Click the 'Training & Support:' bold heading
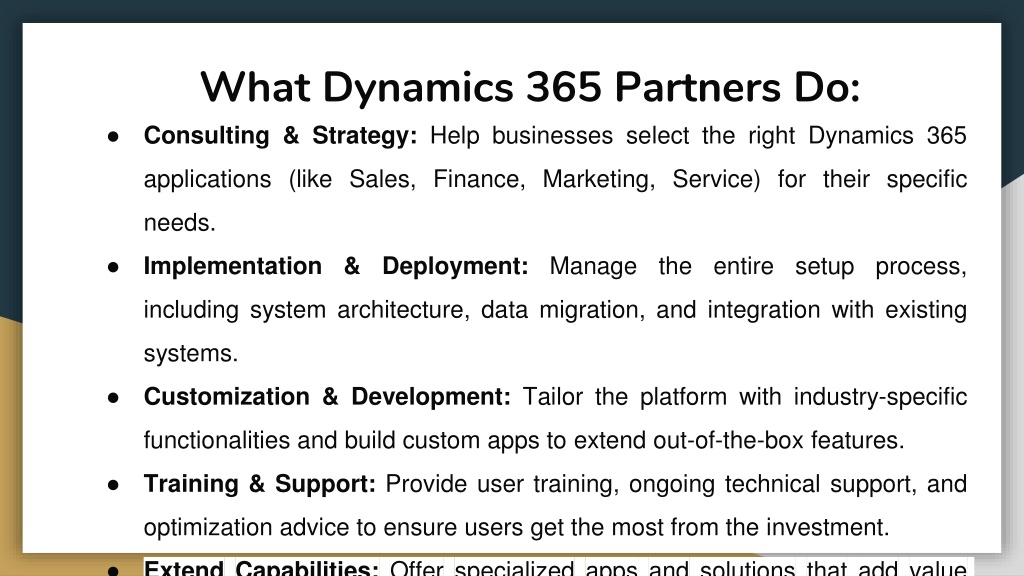Screen dimensions: 1024x576 click(x=260, y=484)
